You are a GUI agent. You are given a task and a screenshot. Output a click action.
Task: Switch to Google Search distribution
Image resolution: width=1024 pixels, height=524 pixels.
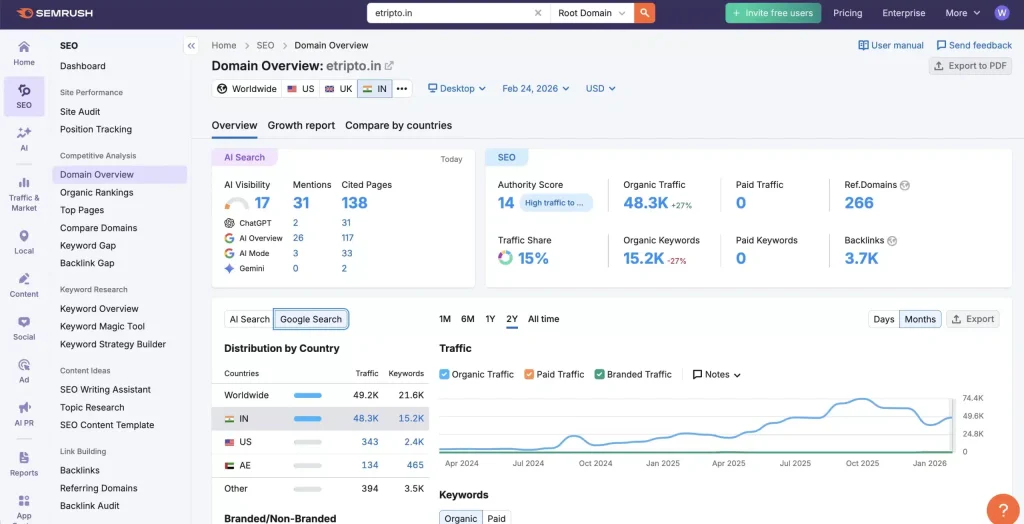[x=311, y=319]
